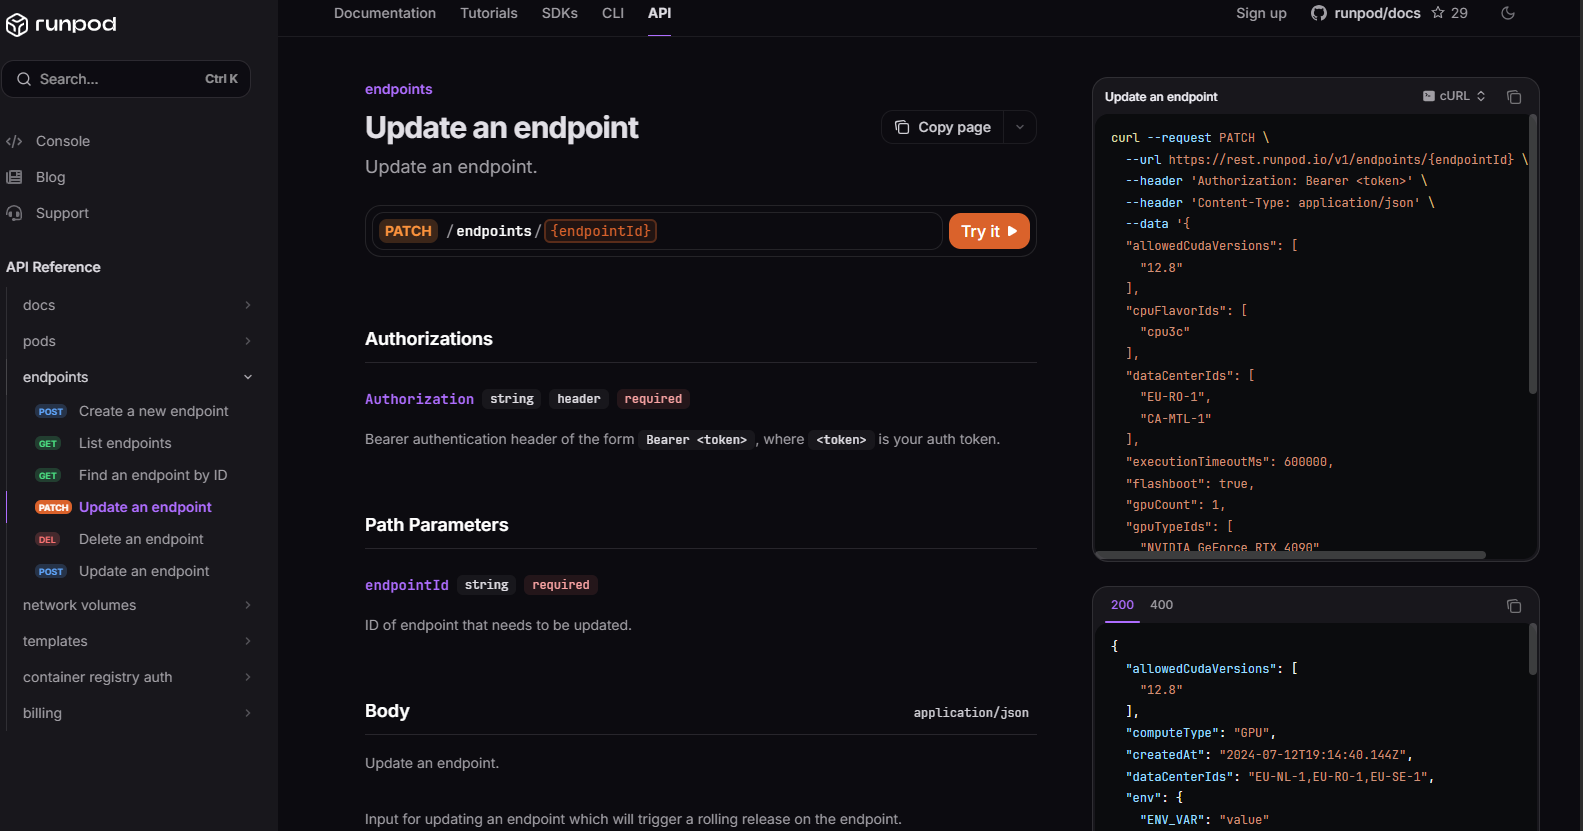The height and width of the screenshot is (831, 1583).
Task: Click the request code horizontal scrollbar
Action: [x=1291, y=554]
